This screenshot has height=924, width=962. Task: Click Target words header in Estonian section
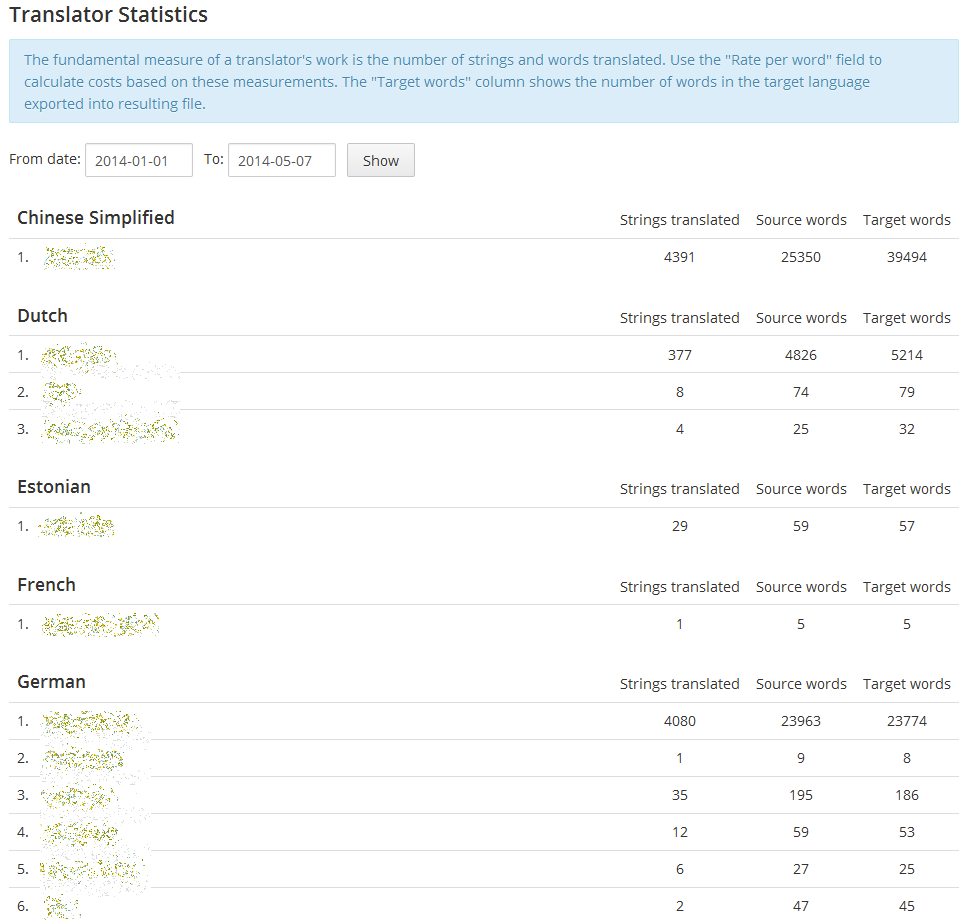[907, 489]
